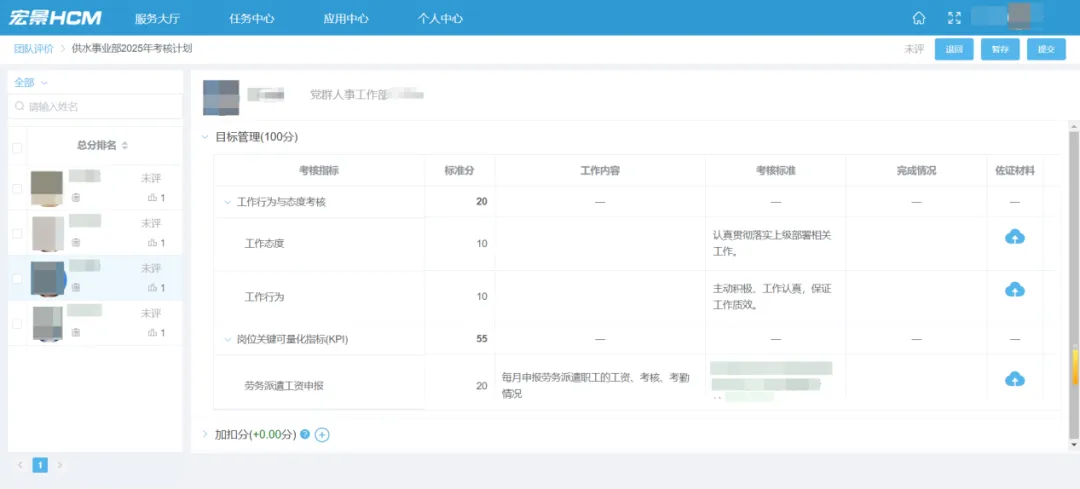
Task: Click the sort arrows beside 总分排名
Action: pyautogui.click(x=125, y=146)
